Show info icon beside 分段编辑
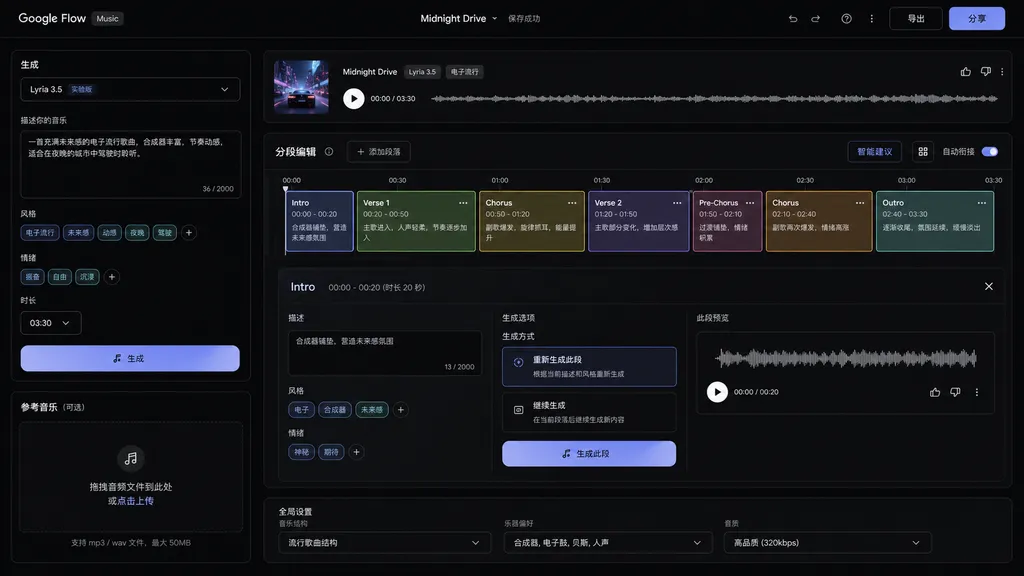Viewport: 1024px width, 576px height. 329,152
